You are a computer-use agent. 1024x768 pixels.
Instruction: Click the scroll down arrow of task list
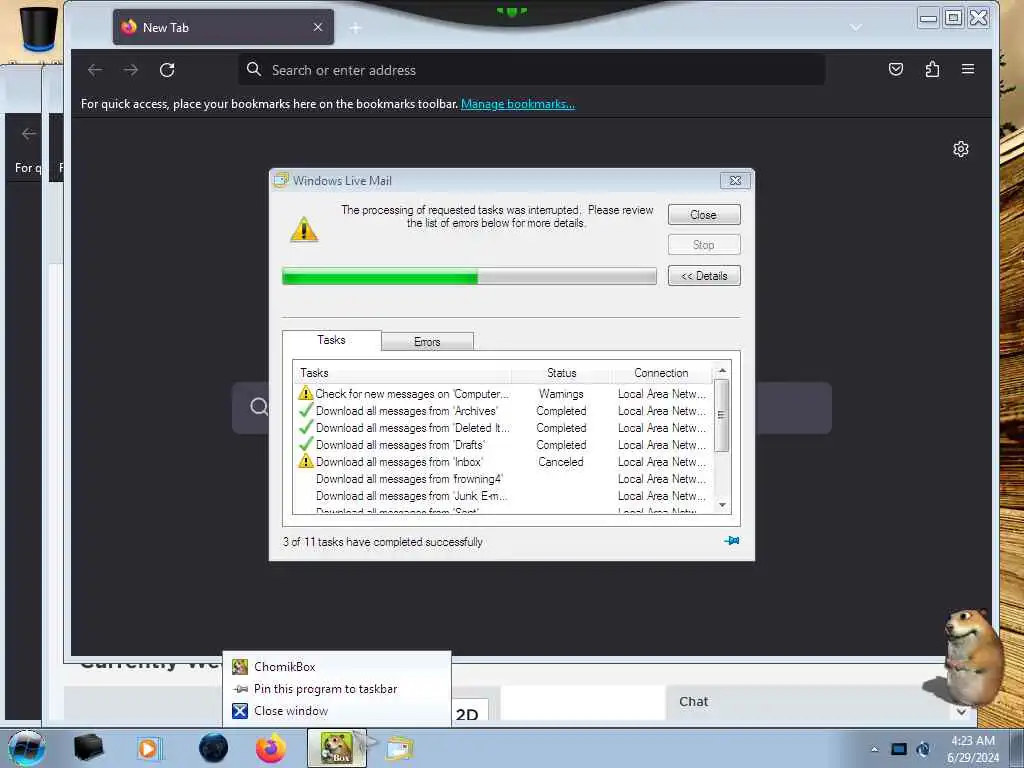pyautogui.click(x=722, y=505)
